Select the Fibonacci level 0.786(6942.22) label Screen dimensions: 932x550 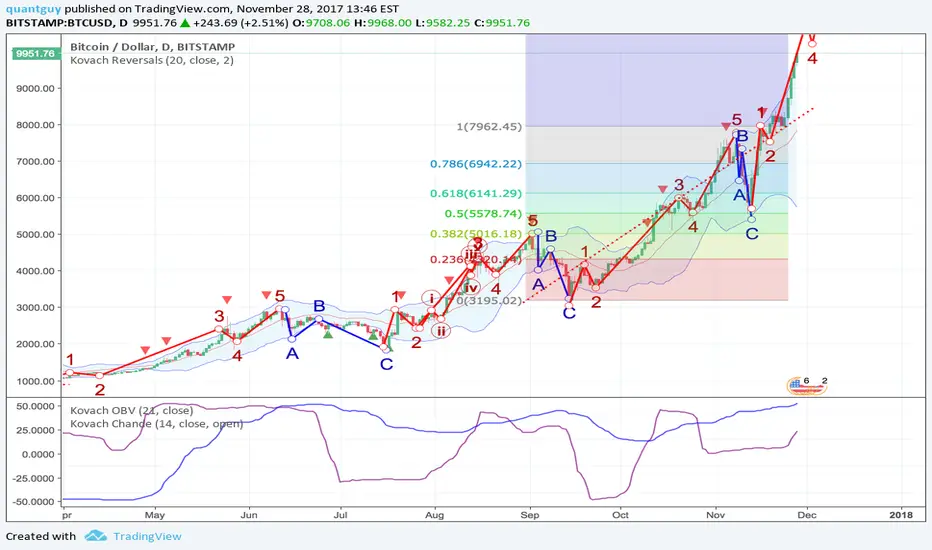click(x=476, y=164)
